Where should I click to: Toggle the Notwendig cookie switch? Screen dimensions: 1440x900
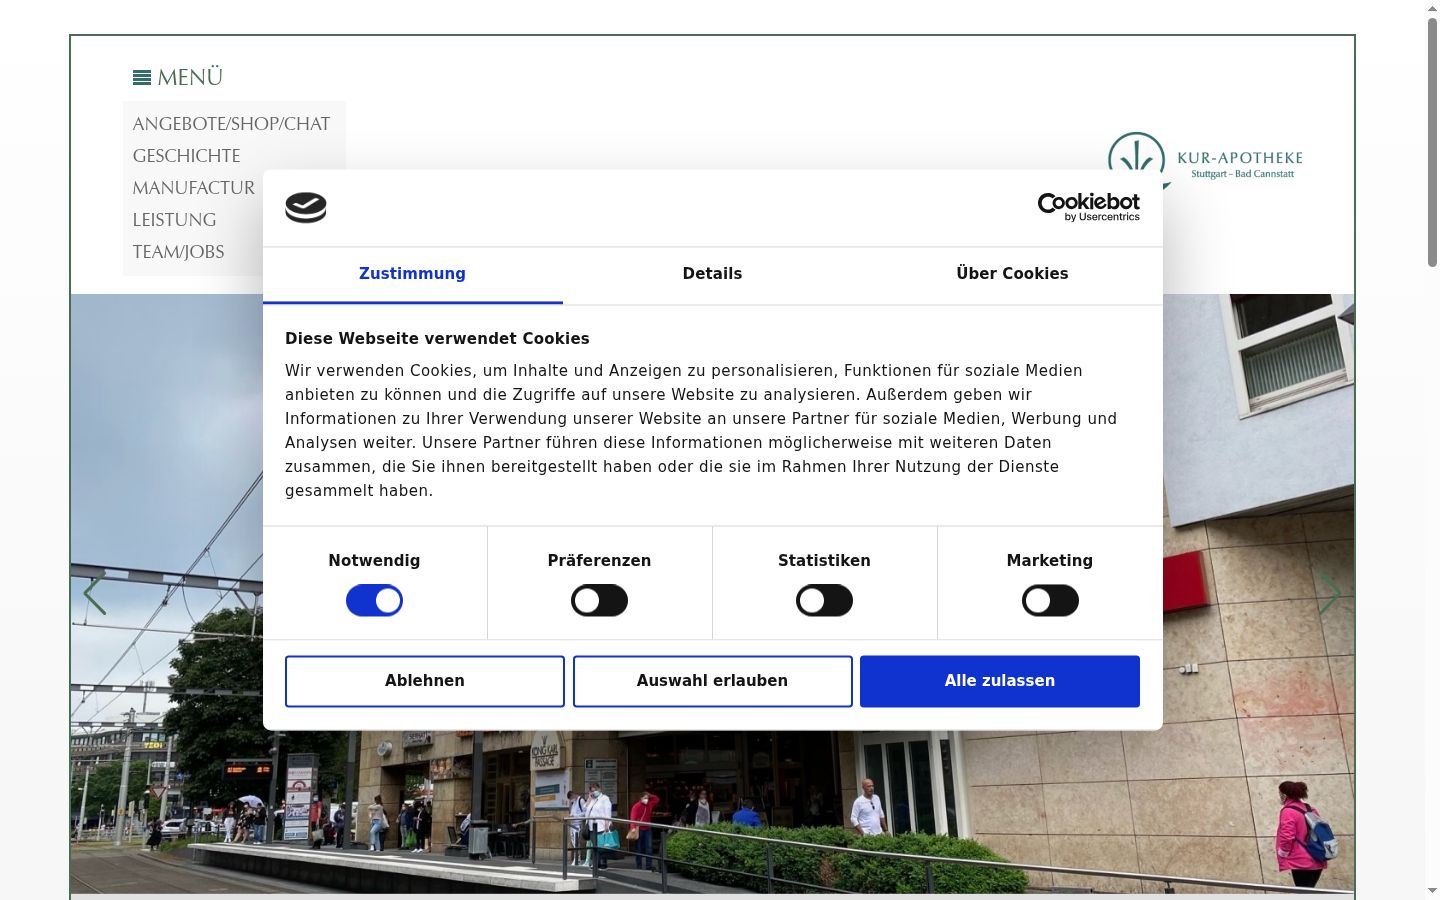374,600
